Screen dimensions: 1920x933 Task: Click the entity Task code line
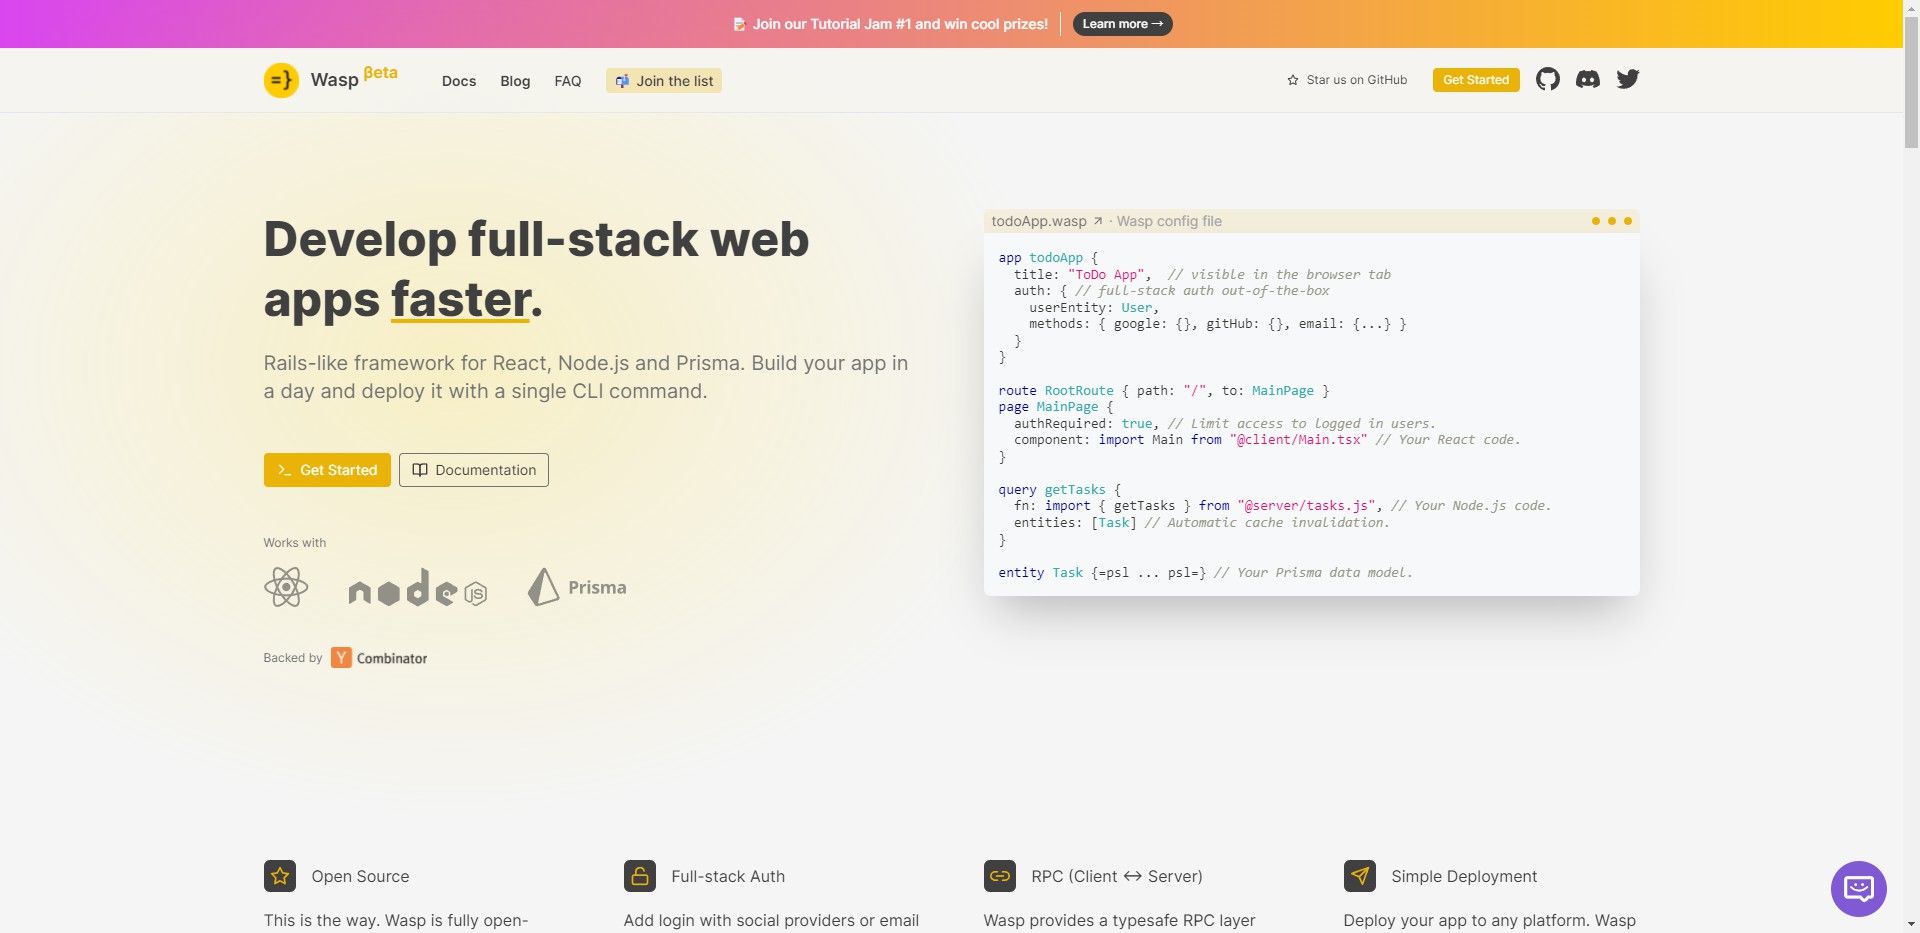click(1205, 573)
